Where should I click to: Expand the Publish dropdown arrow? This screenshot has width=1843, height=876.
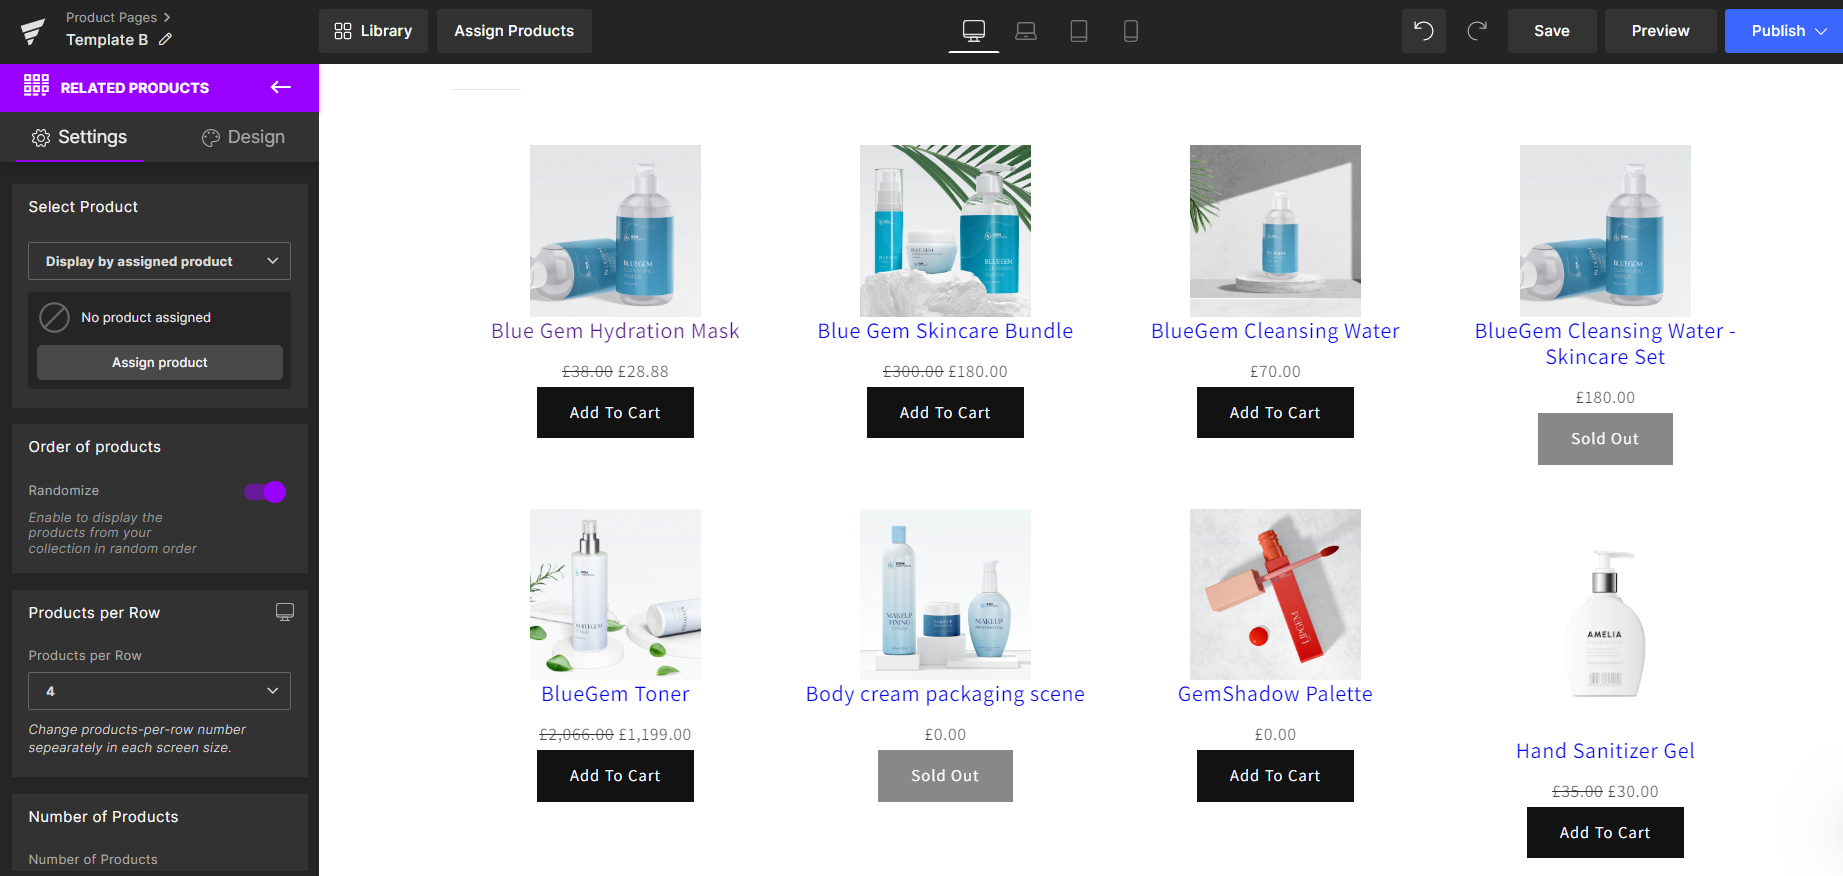[1822, 31]
